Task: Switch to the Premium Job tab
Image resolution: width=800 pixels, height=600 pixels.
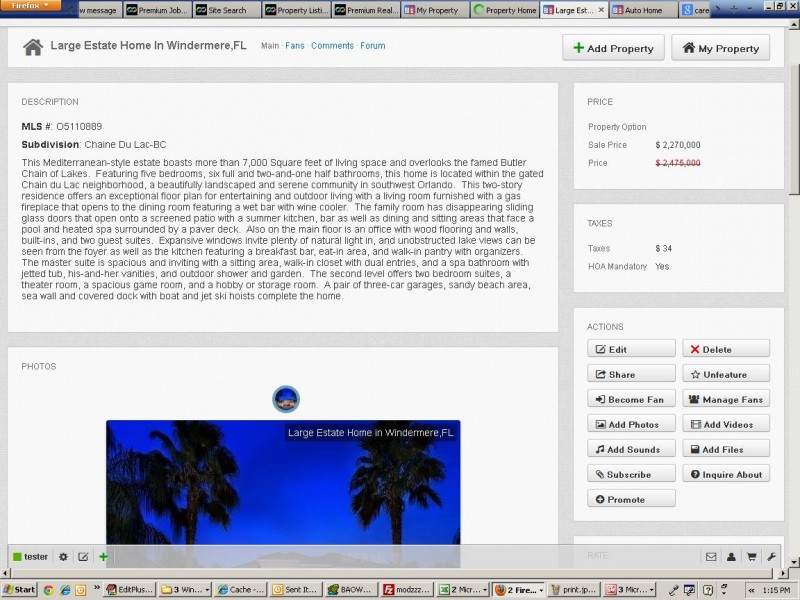Action: pyautogui.click(x=157, y=10)
